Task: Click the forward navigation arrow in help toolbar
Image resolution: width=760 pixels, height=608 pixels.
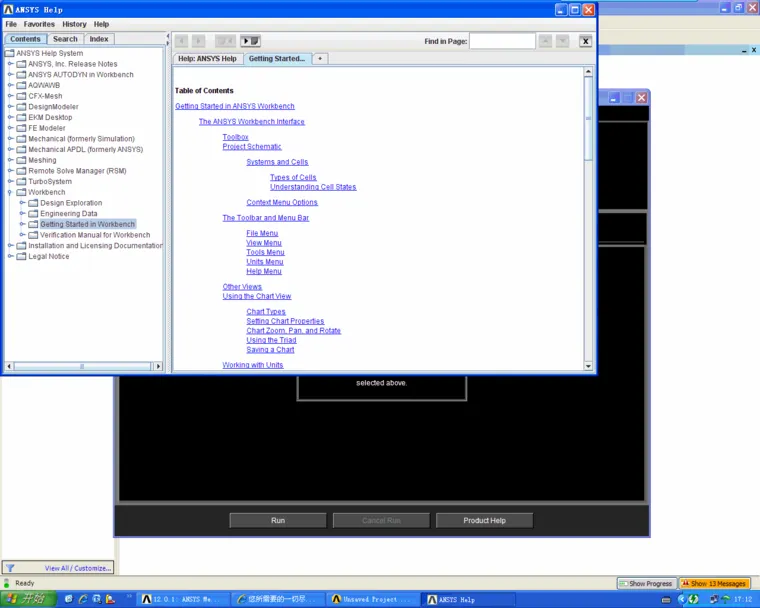Action: click(198, 41)
